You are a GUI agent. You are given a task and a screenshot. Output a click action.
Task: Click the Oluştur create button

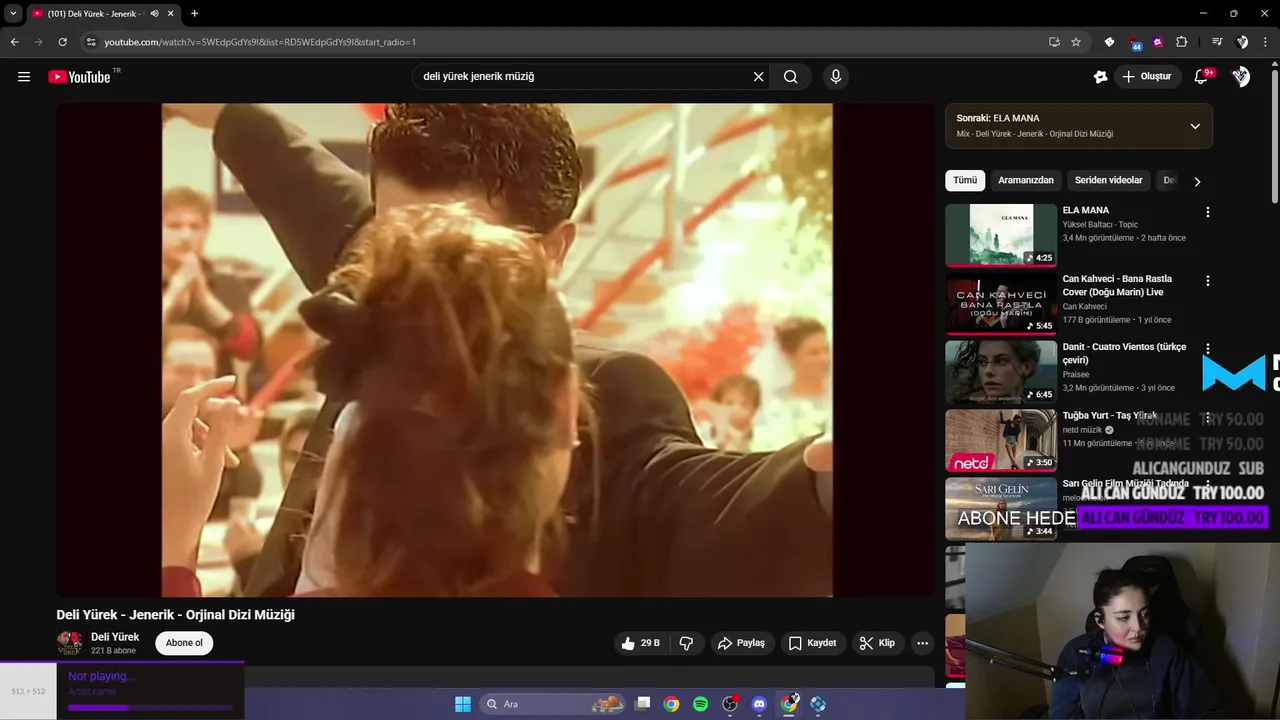(1147, 76)
